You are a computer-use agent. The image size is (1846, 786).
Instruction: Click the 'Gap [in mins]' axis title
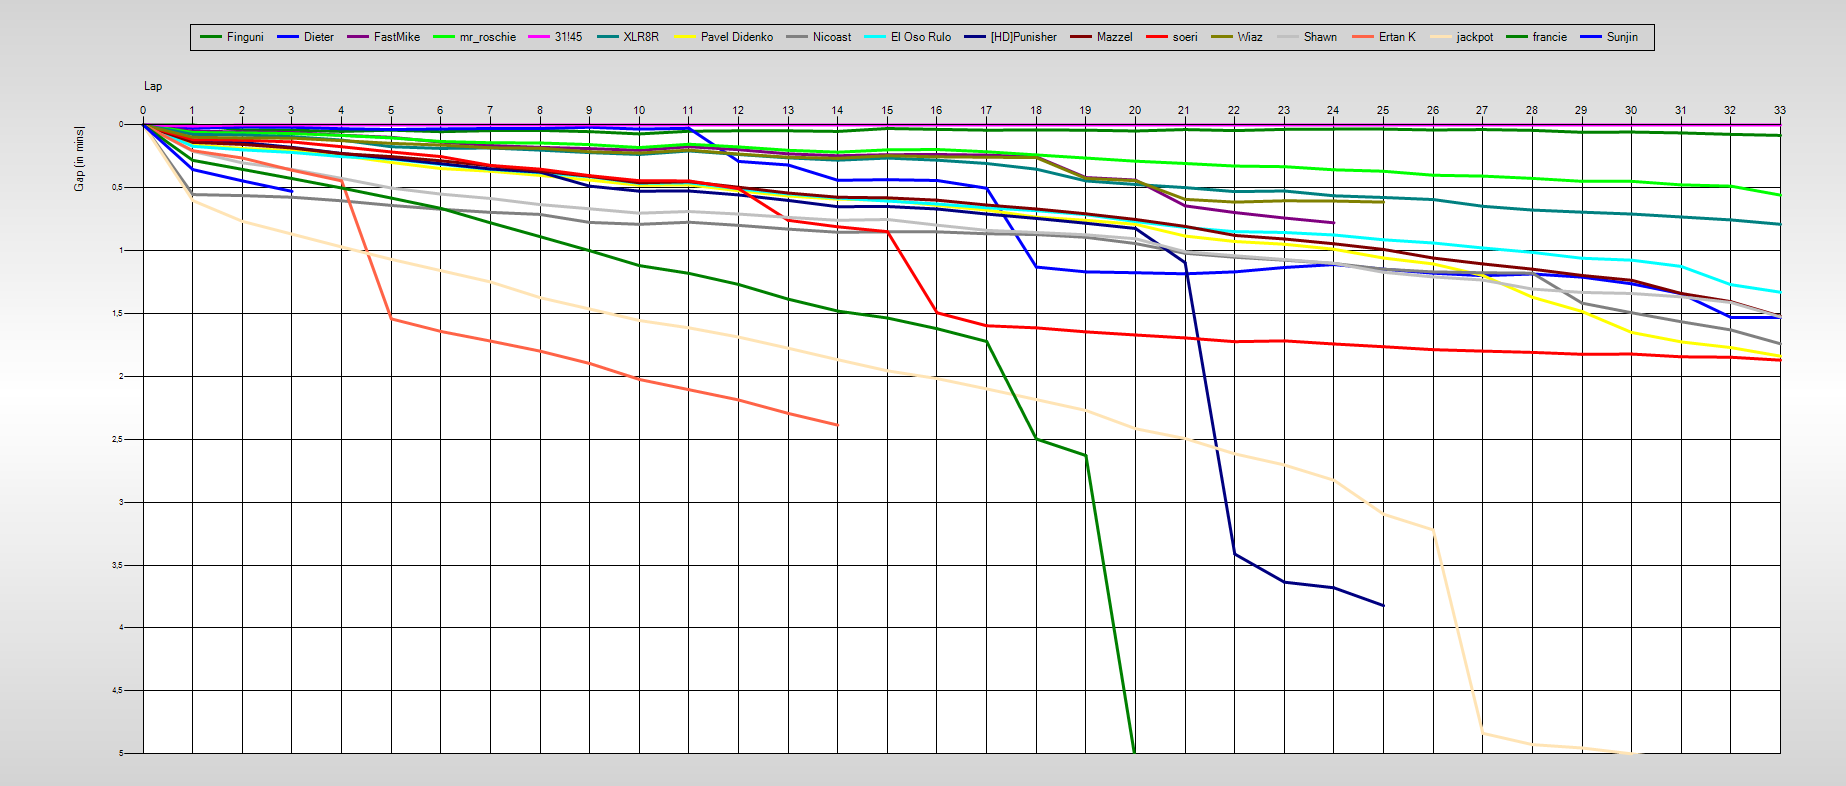click(x=80, y=159)
